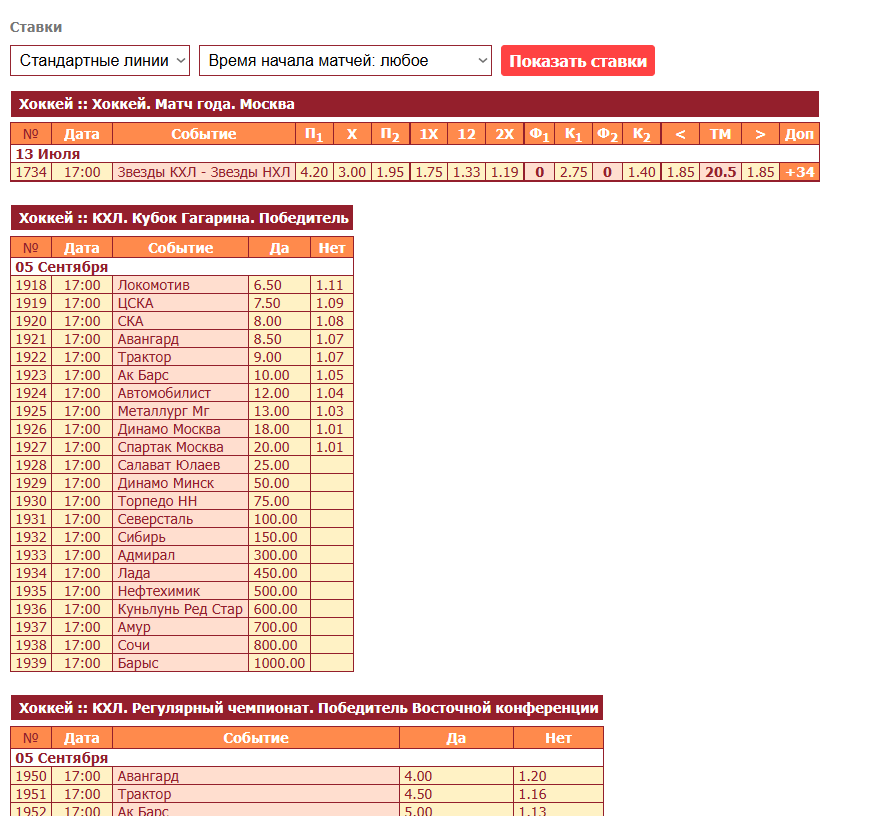Click the 9.00 odds for Трактор

tap(279, 357)
